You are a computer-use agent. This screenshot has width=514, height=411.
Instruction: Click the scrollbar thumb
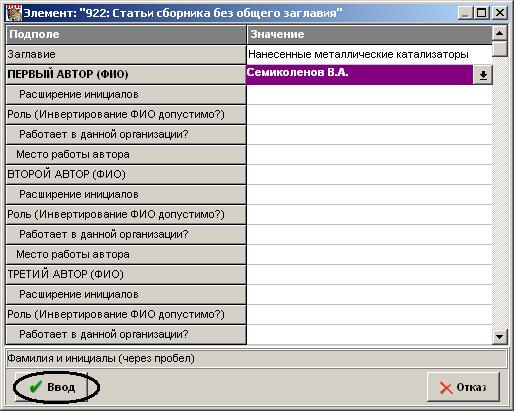499,49
